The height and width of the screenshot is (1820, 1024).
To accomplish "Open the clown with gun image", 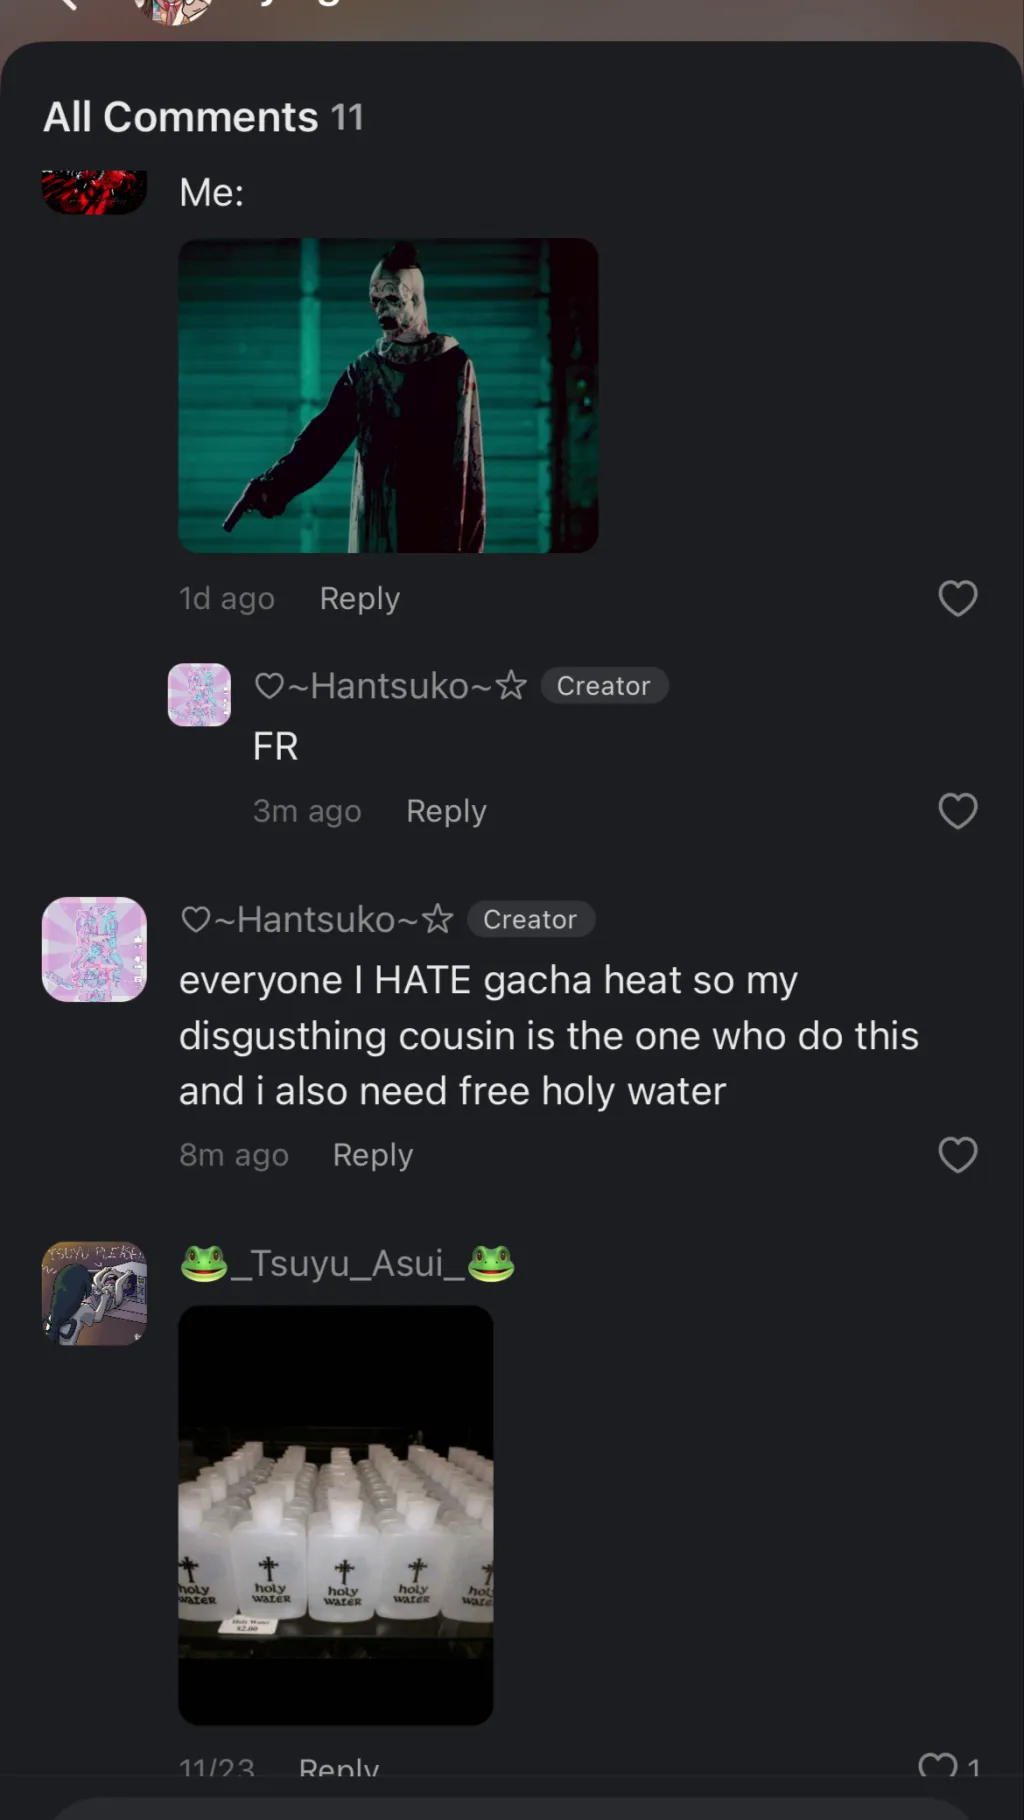I will tap(388, 395).
